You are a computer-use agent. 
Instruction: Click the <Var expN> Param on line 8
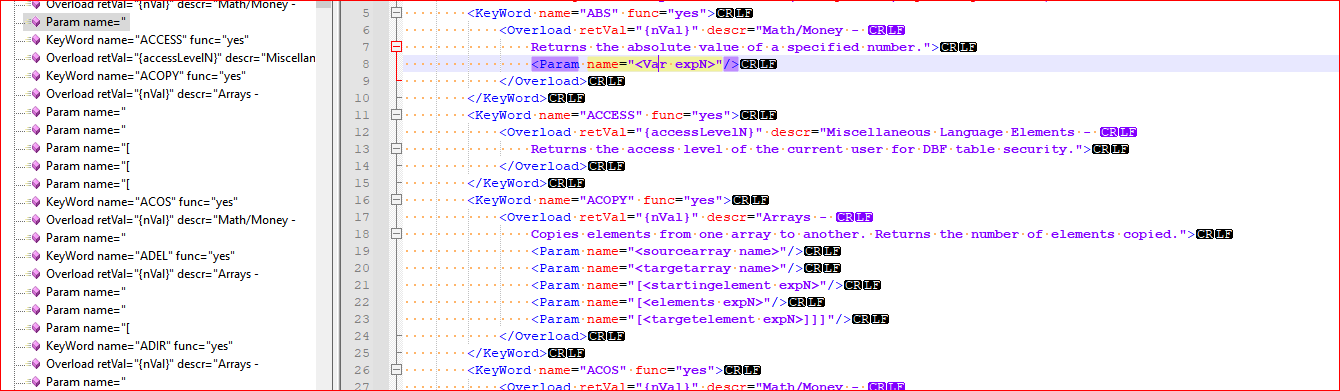(635, 64)
